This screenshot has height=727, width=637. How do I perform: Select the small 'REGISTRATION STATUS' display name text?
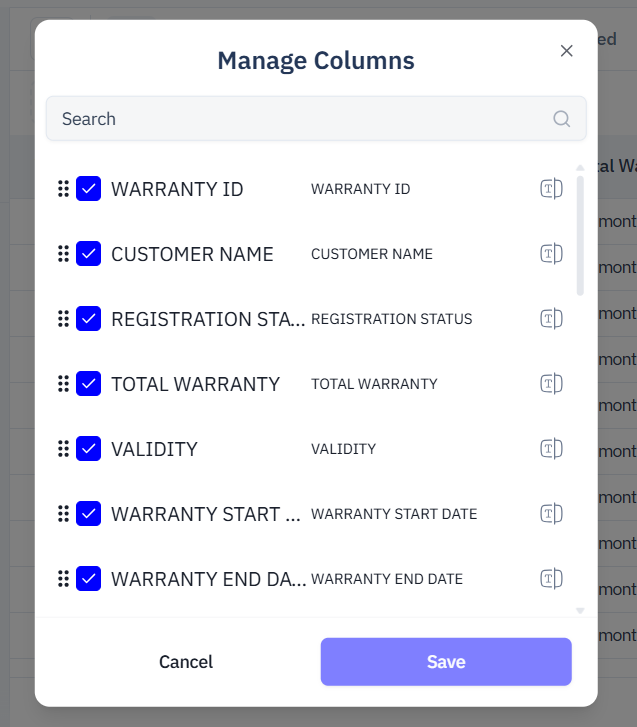(x=392, y=319)
